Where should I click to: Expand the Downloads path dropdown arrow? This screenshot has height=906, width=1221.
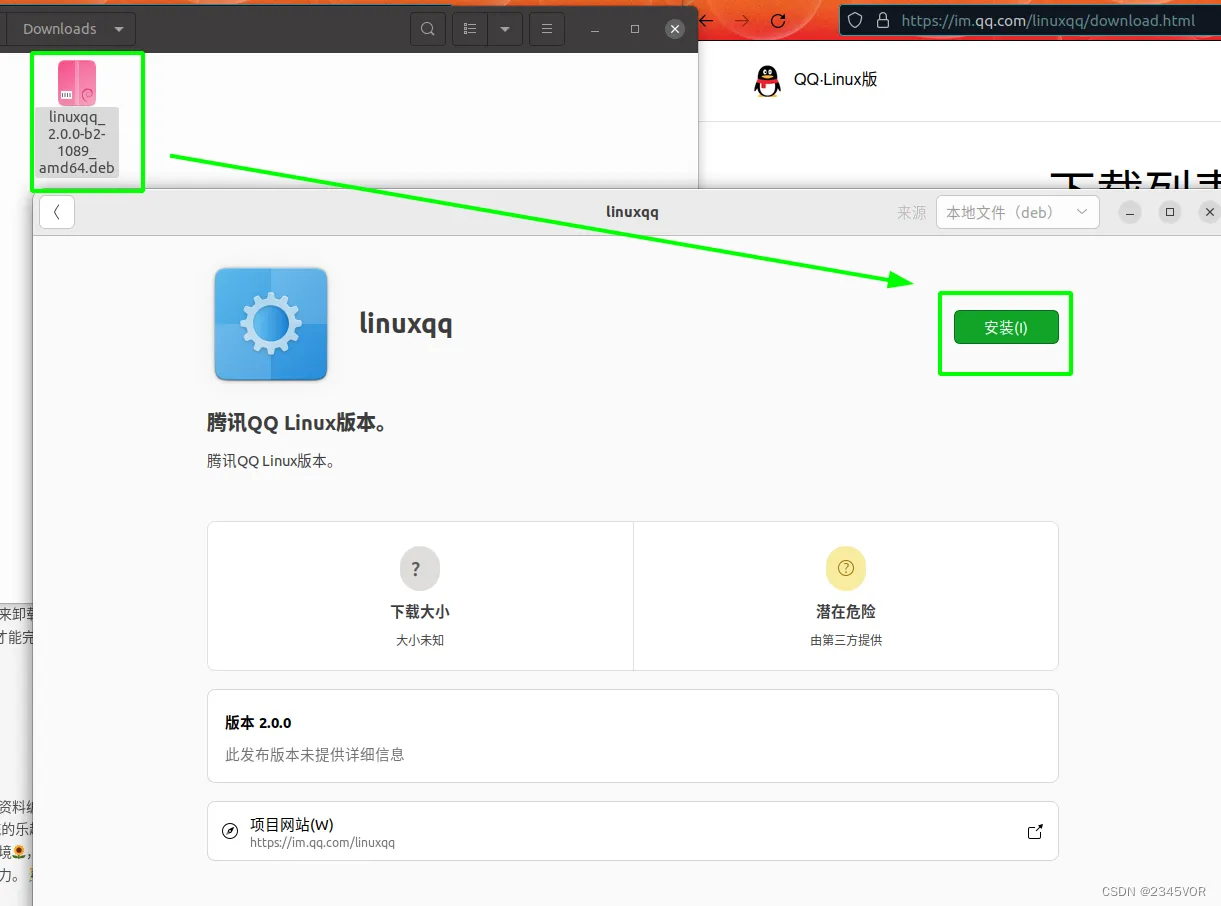pos(119,29)
